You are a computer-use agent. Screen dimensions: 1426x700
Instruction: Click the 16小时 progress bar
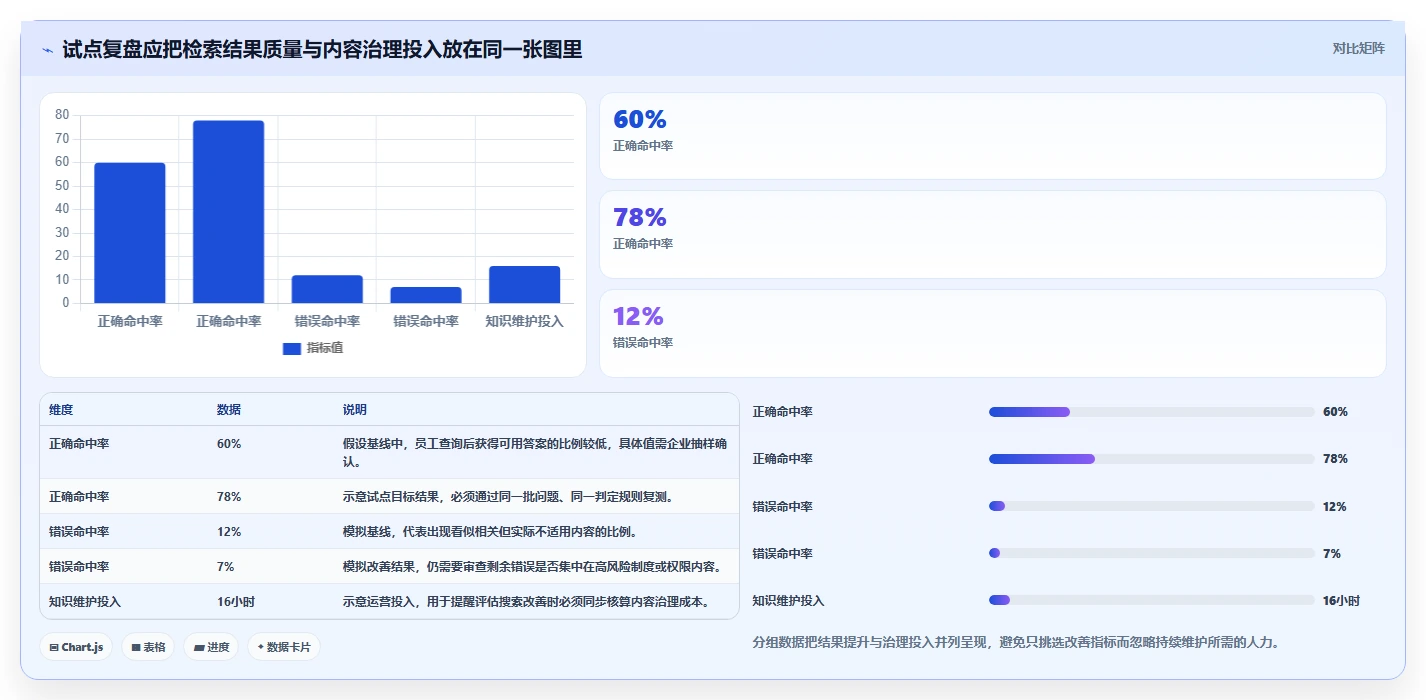point(1151,600)
